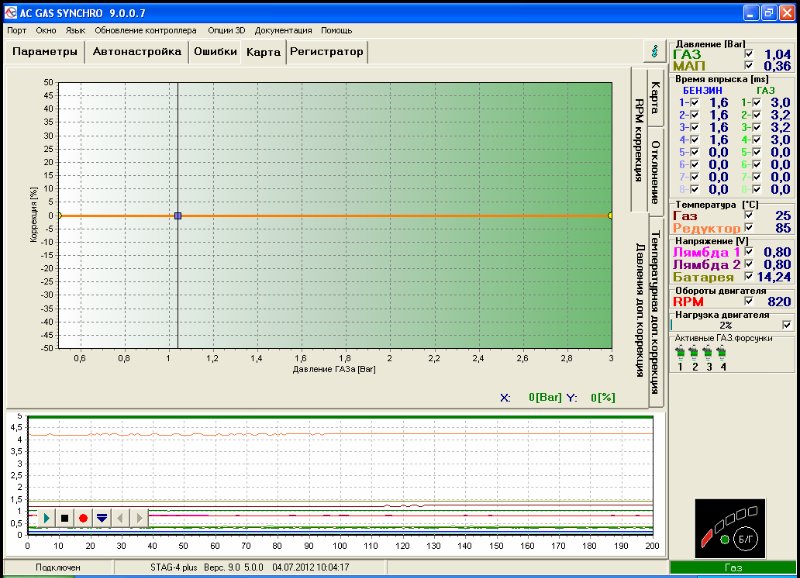Click active gas injector 3 icon
800x578 pixels.
coord(708,353)
